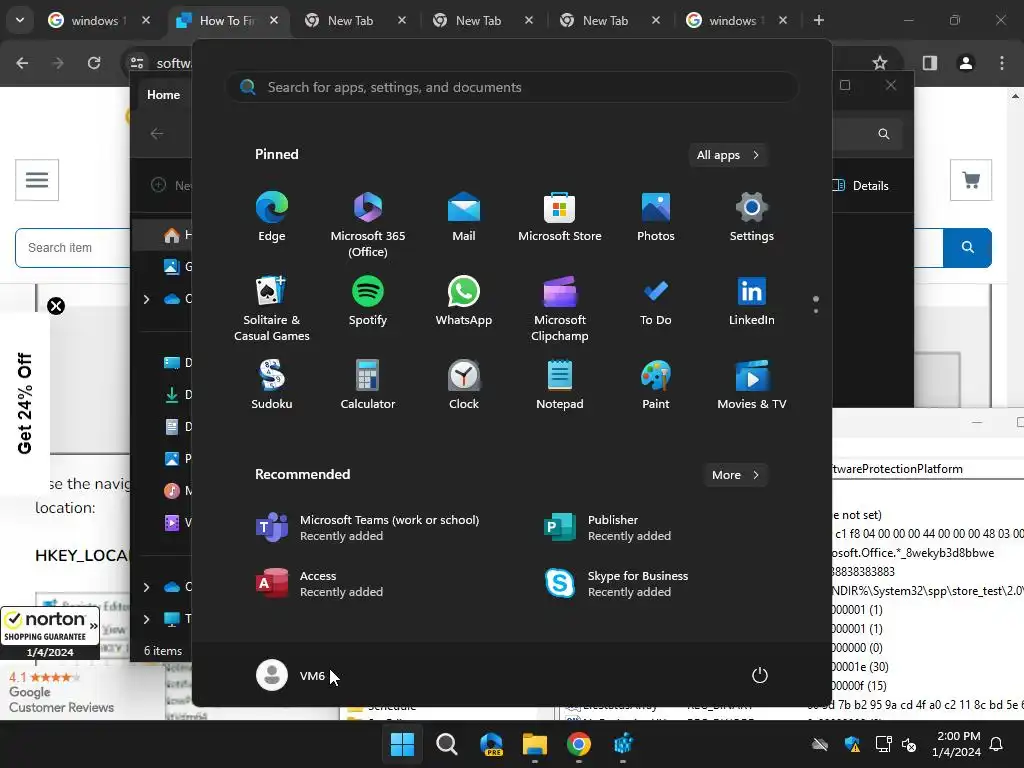
Task: Switch to Chrome from taskbar
Action: coord(579,744)
